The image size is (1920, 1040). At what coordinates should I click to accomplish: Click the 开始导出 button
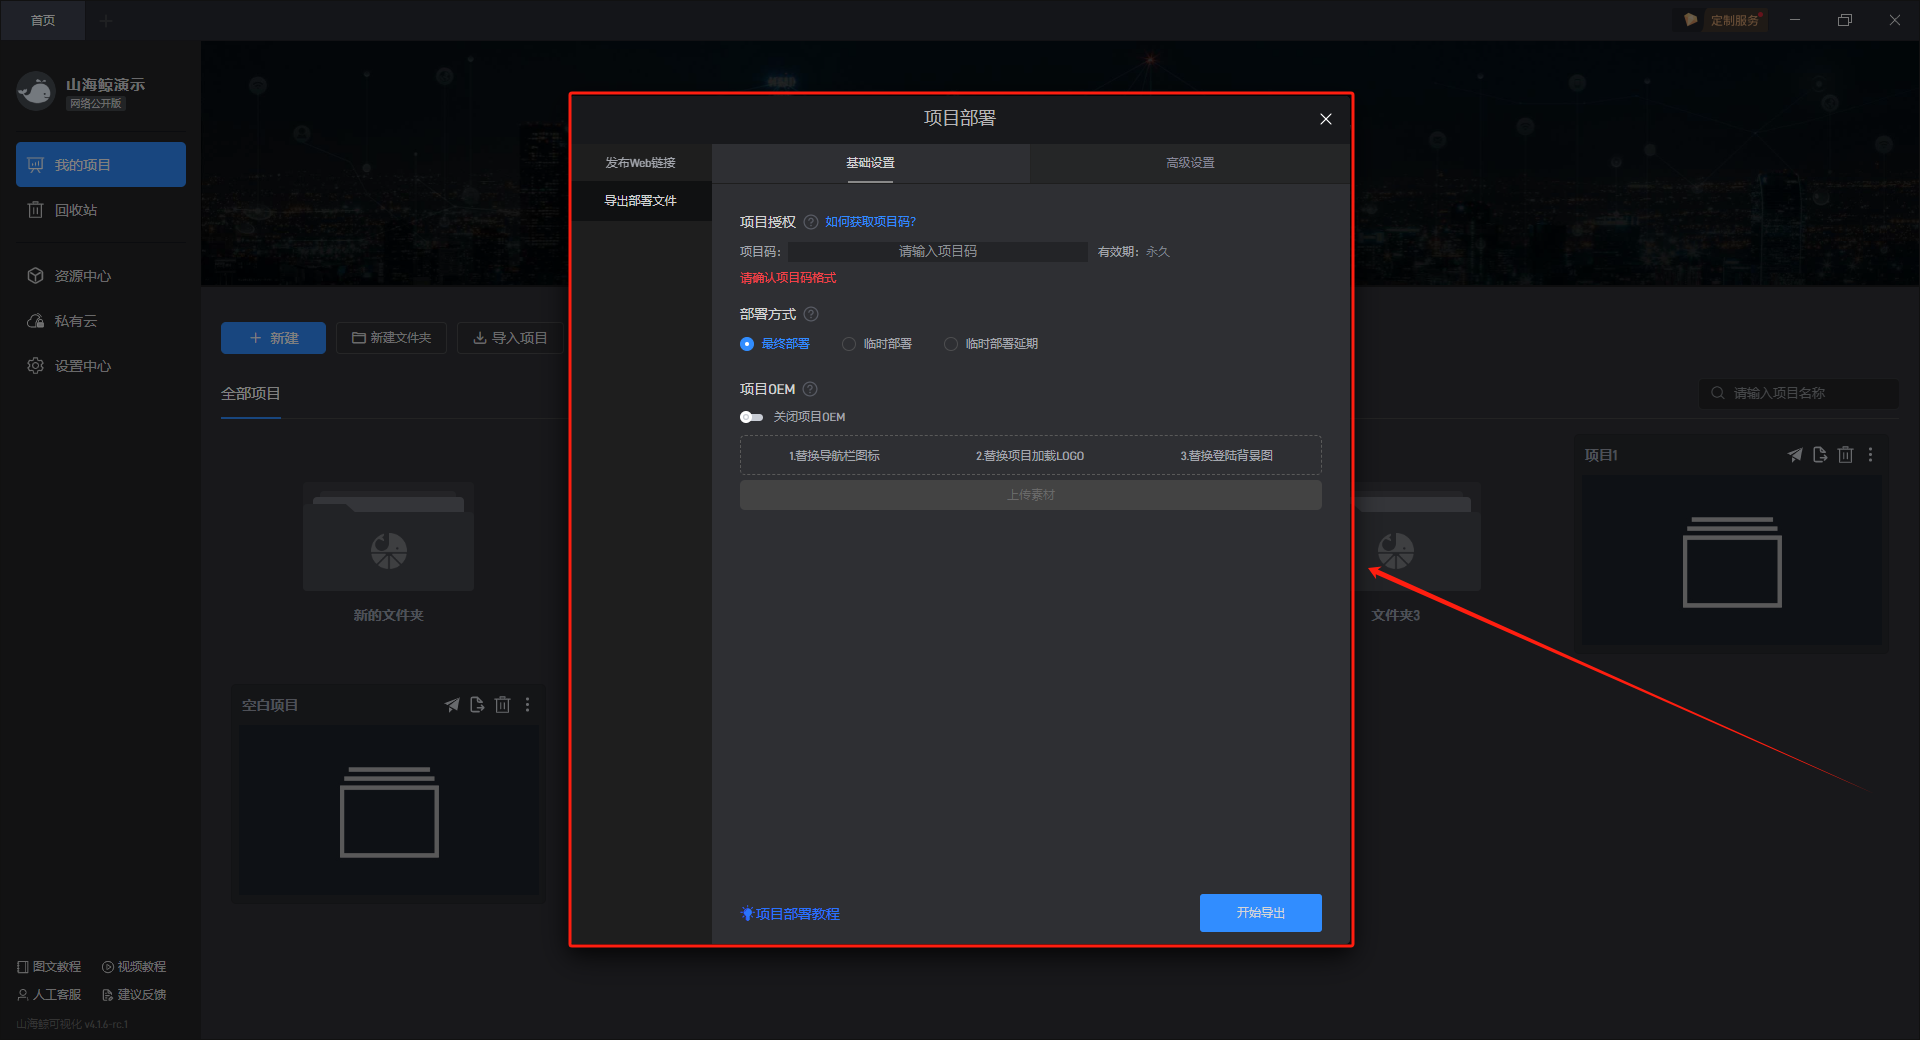pyautogui.click(x=1260, y=913)
